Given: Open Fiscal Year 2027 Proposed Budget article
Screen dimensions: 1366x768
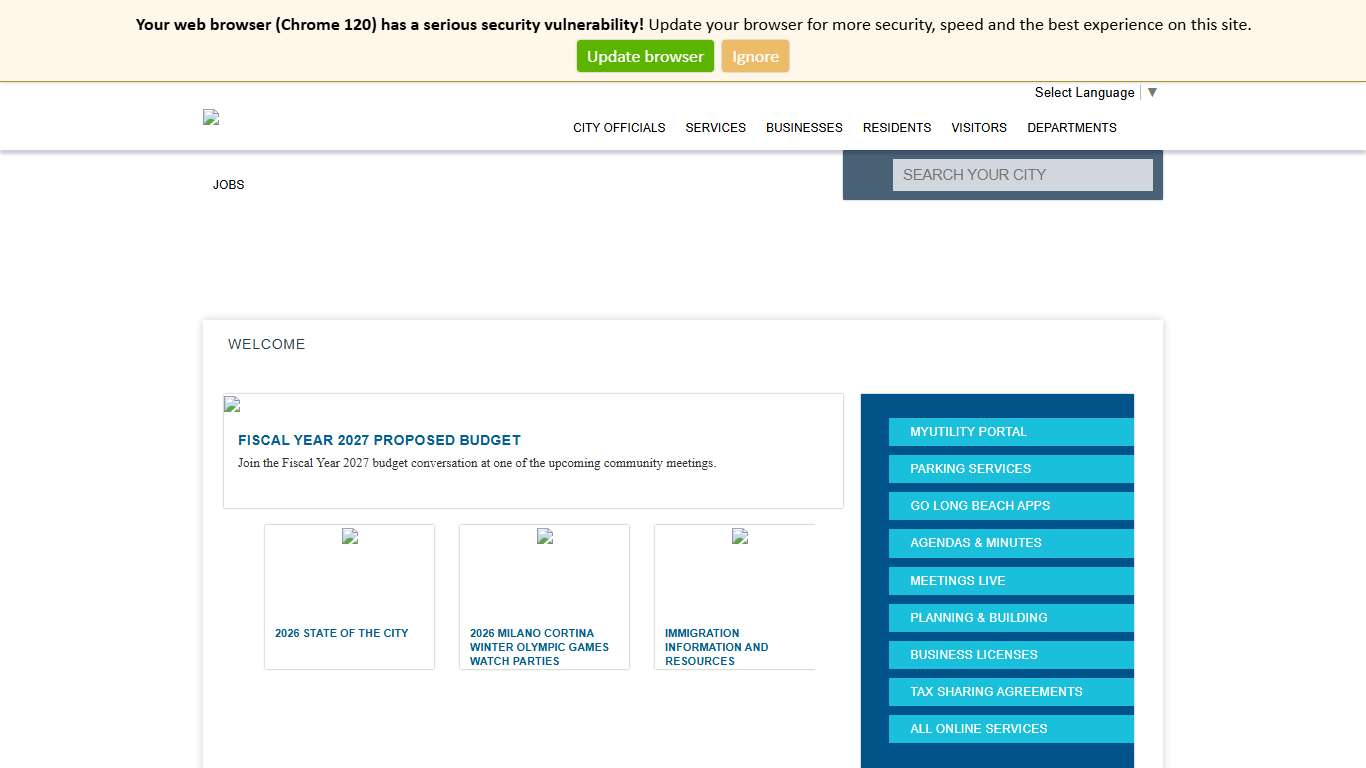Looking at the screenshot, I should point(379,440).
